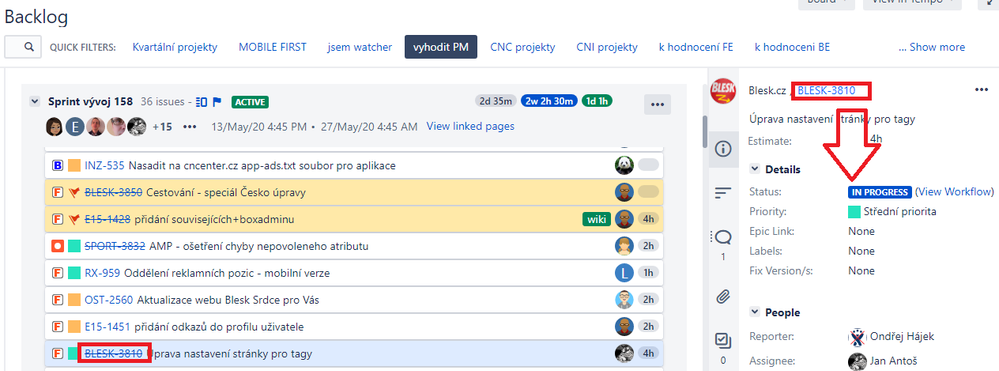Click the issue type icon on the E15-1451 row

57,326
